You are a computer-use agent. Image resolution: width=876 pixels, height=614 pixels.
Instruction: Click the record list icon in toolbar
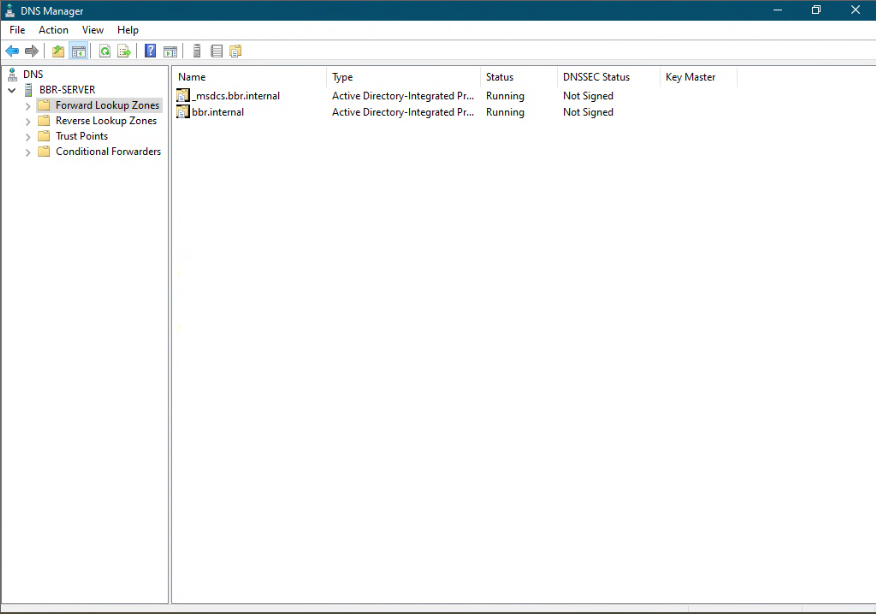[217, 51]
